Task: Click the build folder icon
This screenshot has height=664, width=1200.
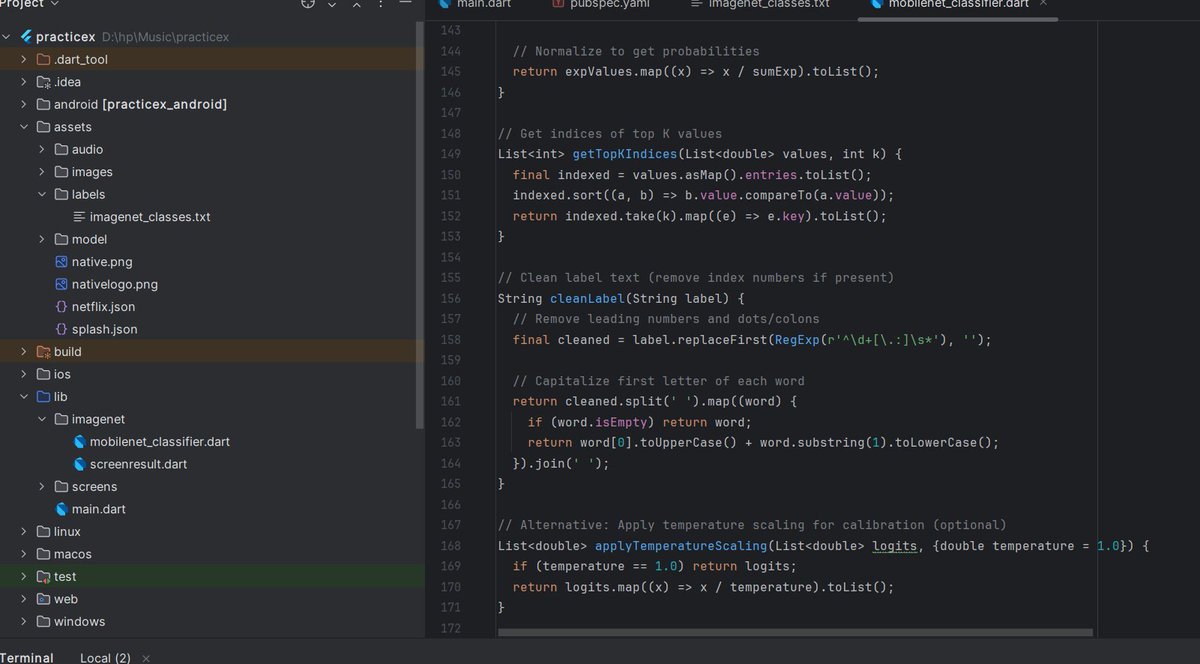Action: (x=44, y=352)
